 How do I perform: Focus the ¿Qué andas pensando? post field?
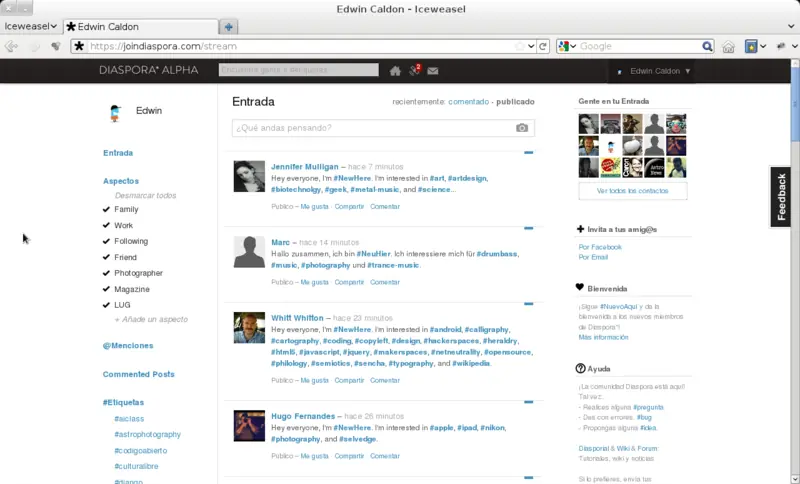[383, 128]
